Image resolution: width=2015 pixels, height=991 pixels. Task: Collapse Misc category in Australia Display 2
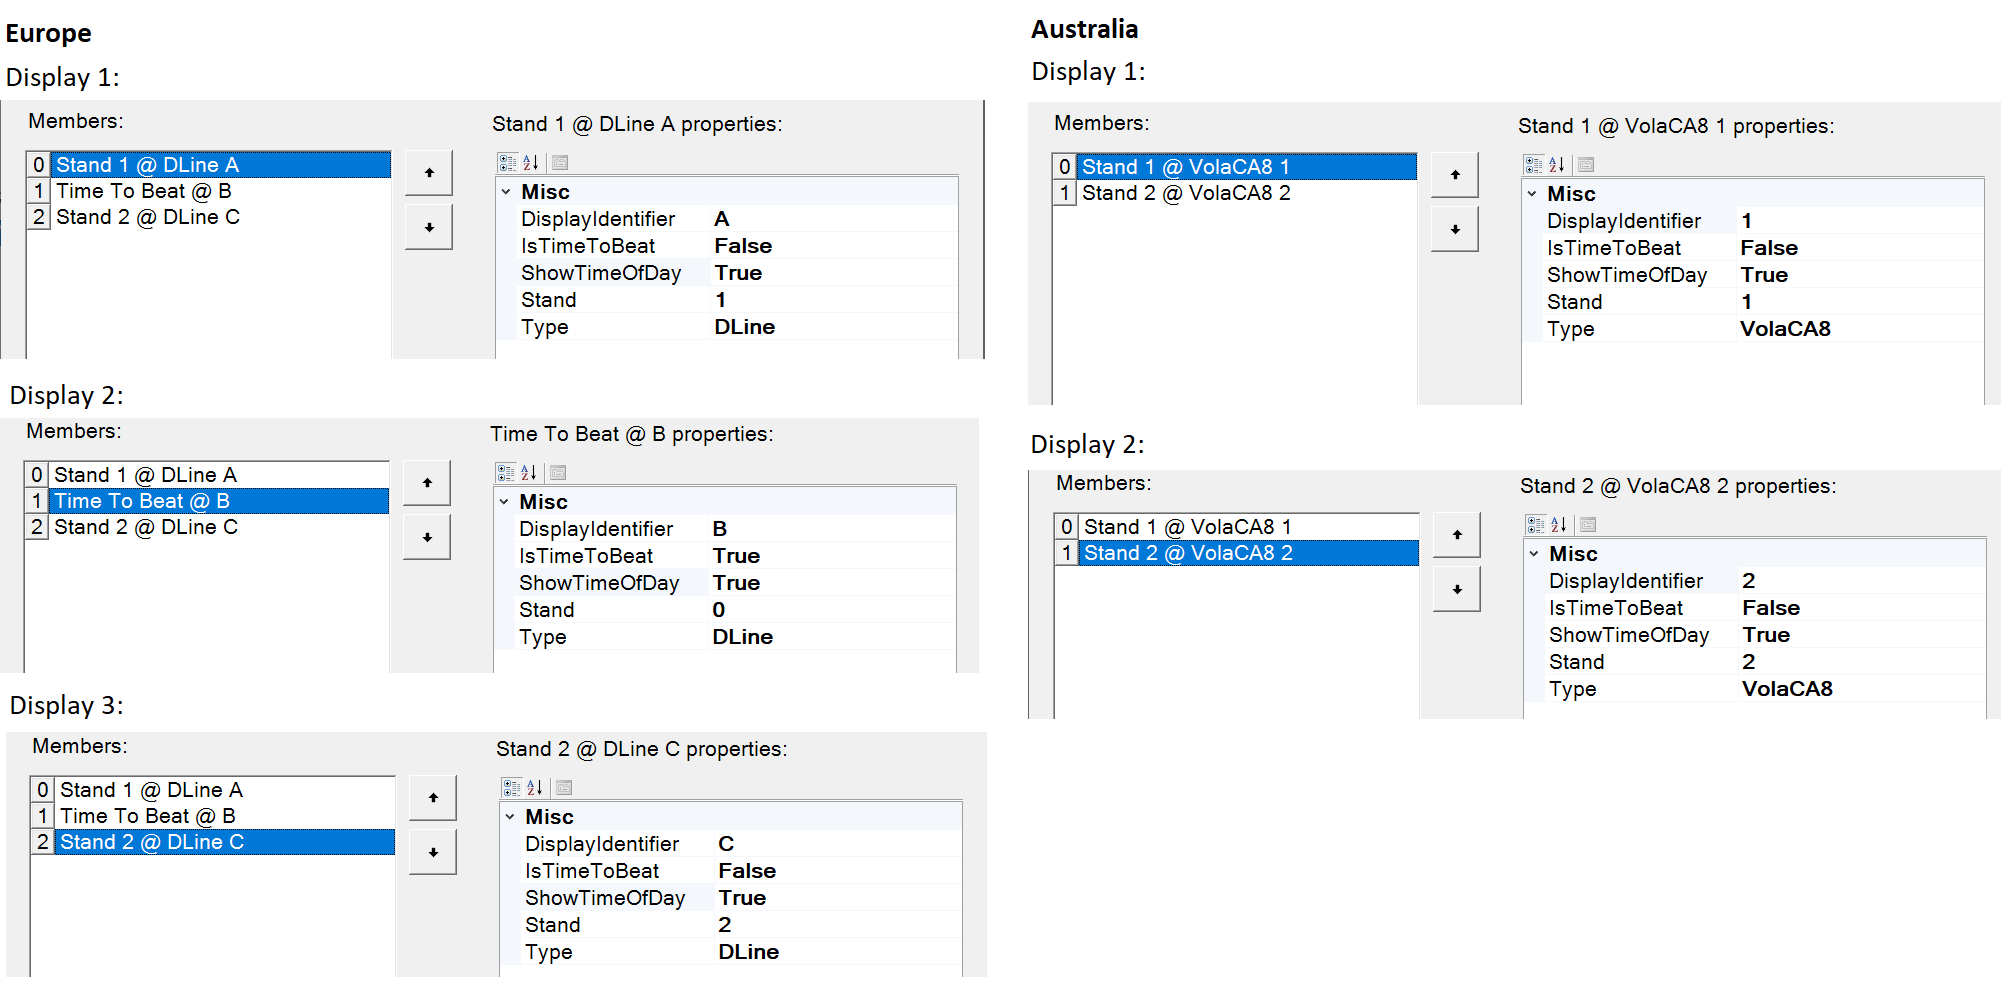1534,554
